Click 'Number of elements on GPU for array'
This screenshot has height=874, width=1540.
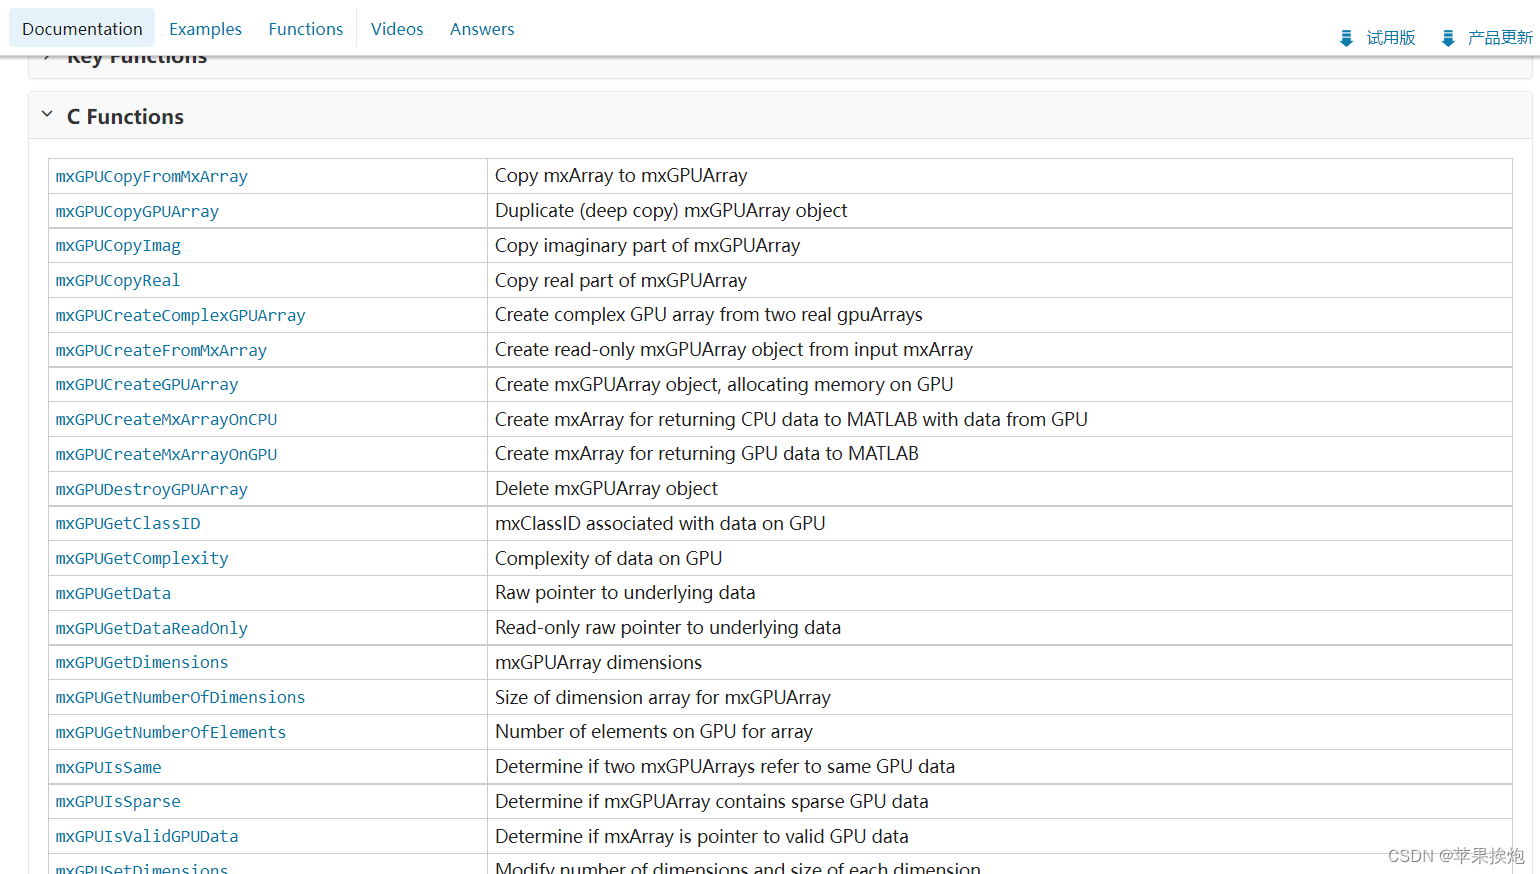(654, 732)
